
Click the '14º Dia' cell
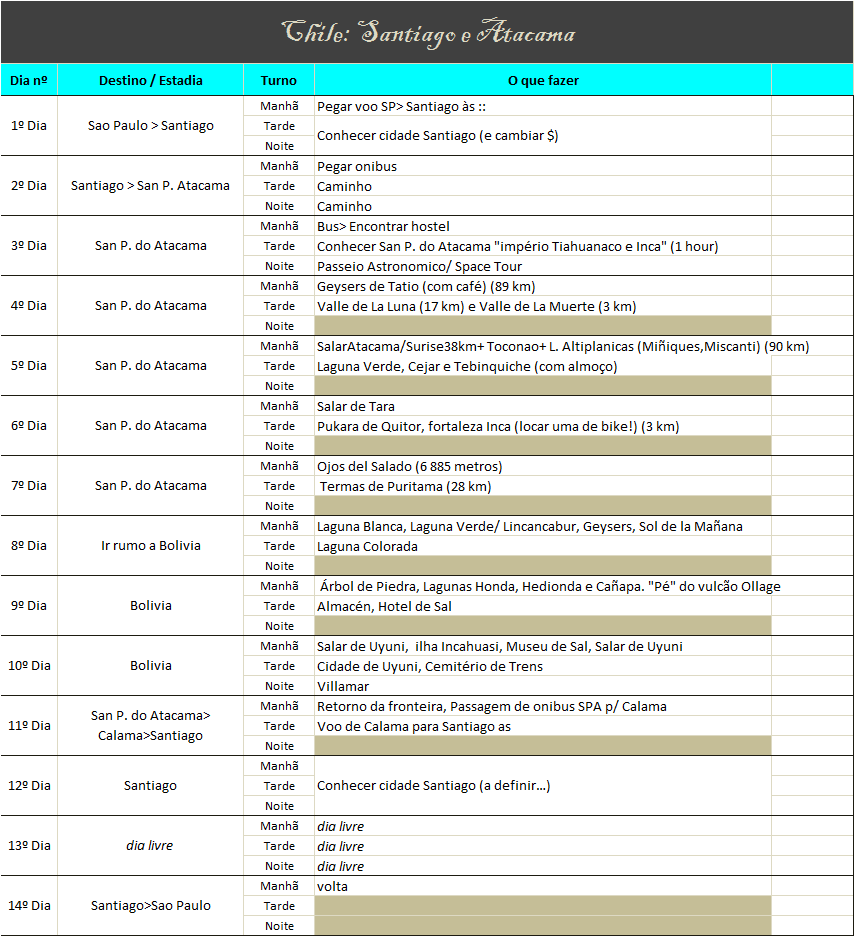(29, 906)
